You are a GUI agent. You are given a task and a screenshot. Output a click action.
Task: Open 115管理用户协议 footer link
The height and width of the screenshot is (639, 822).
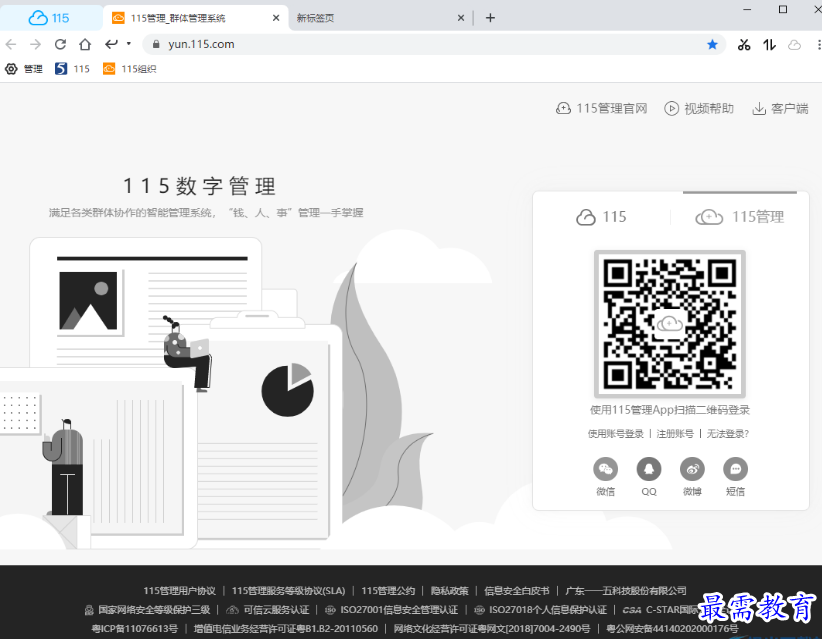180,591
